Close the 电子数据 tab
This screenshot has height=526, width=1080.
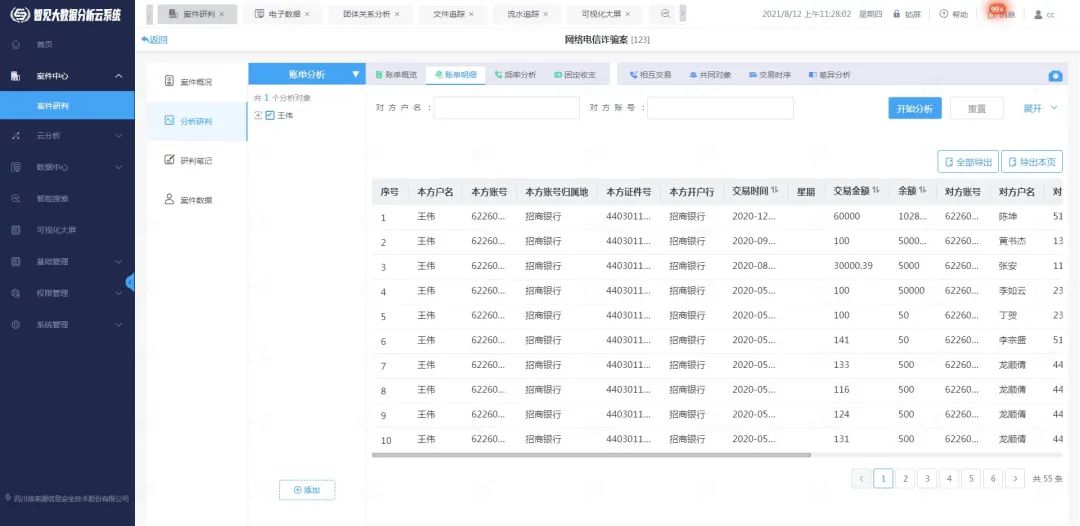pyautogui.click(x=307, y=14)
